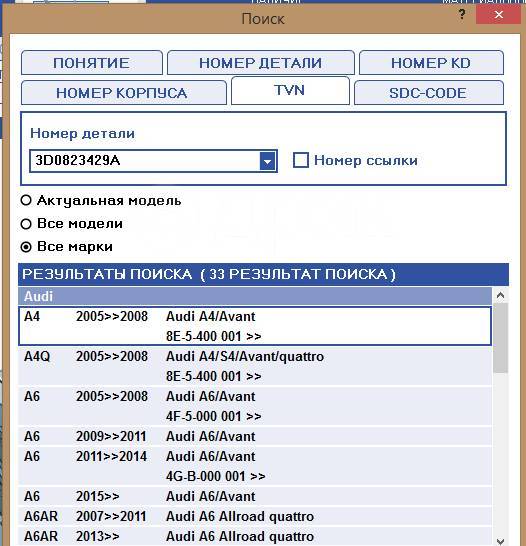
Task: Click the results list scrollbar thumb
Action: click(501, 338)
